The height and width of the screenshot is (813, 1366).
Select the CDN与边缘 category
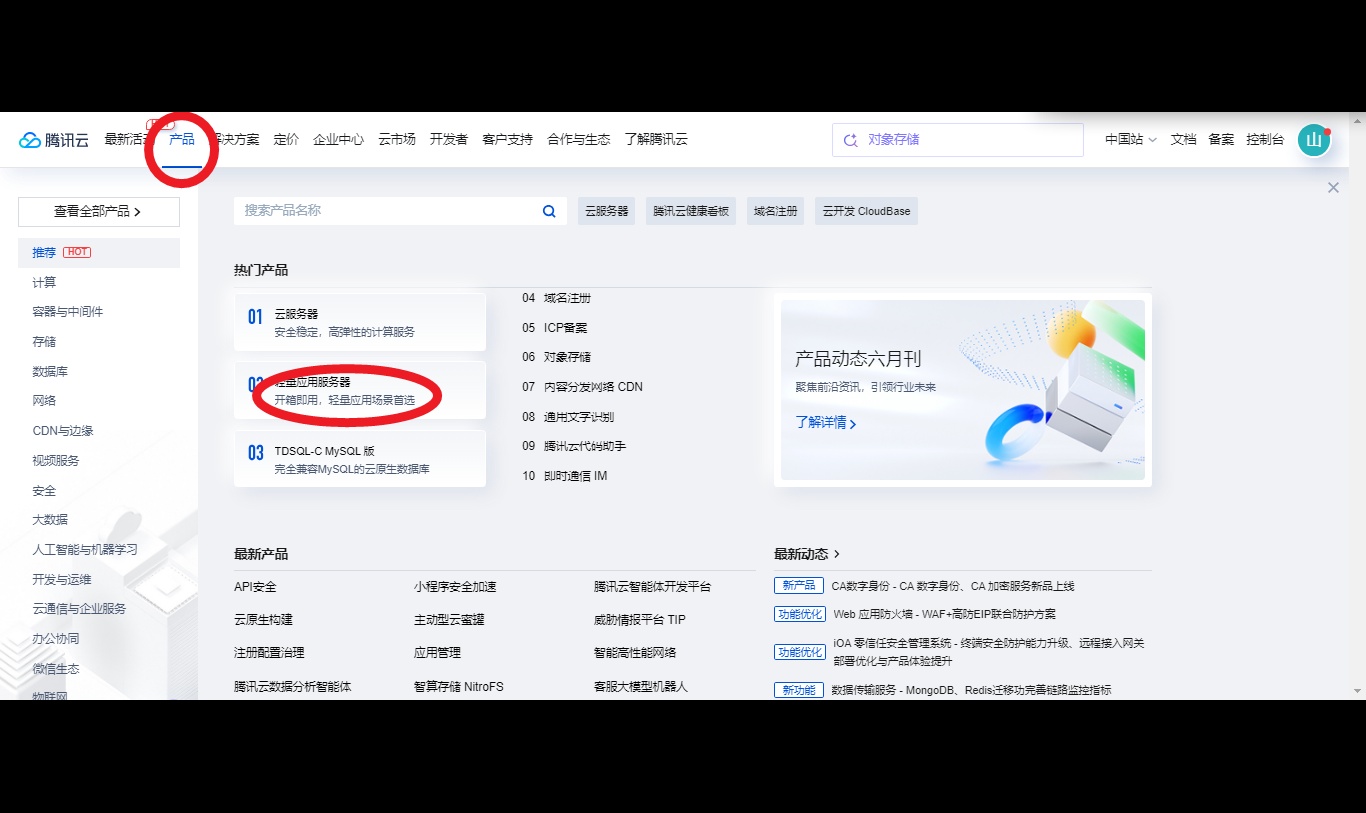click(x=63, y=431)
